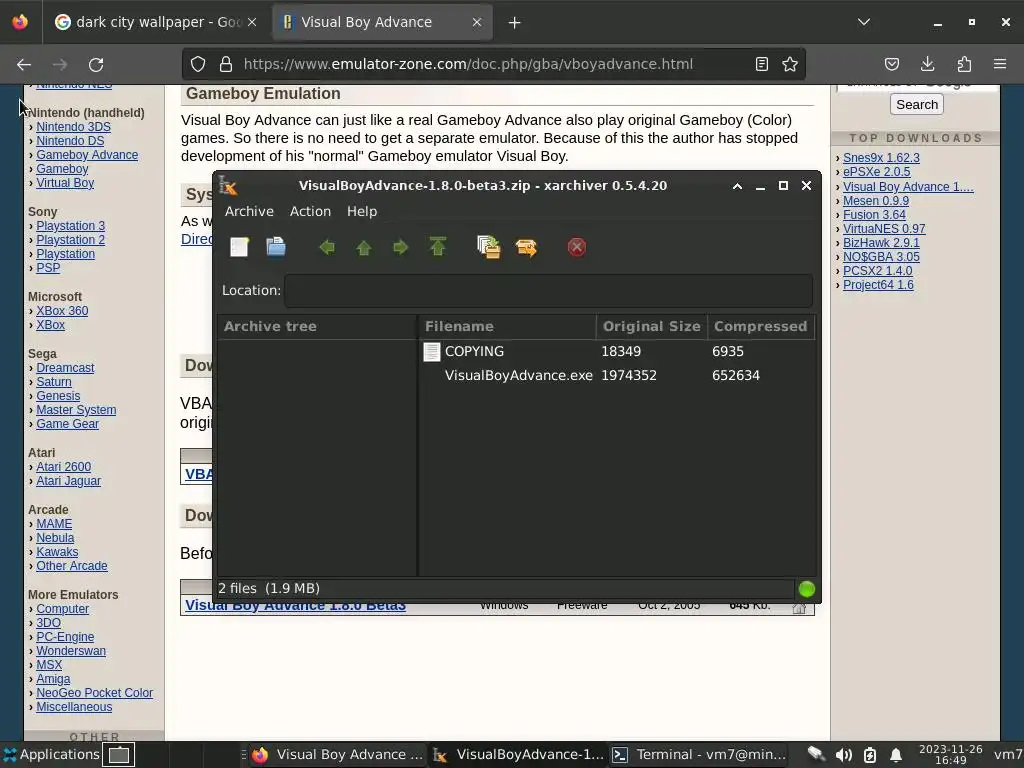Click the Open archive icon in xarchiver
This screenshot has width=1024, height=768.
pos(276,247)
